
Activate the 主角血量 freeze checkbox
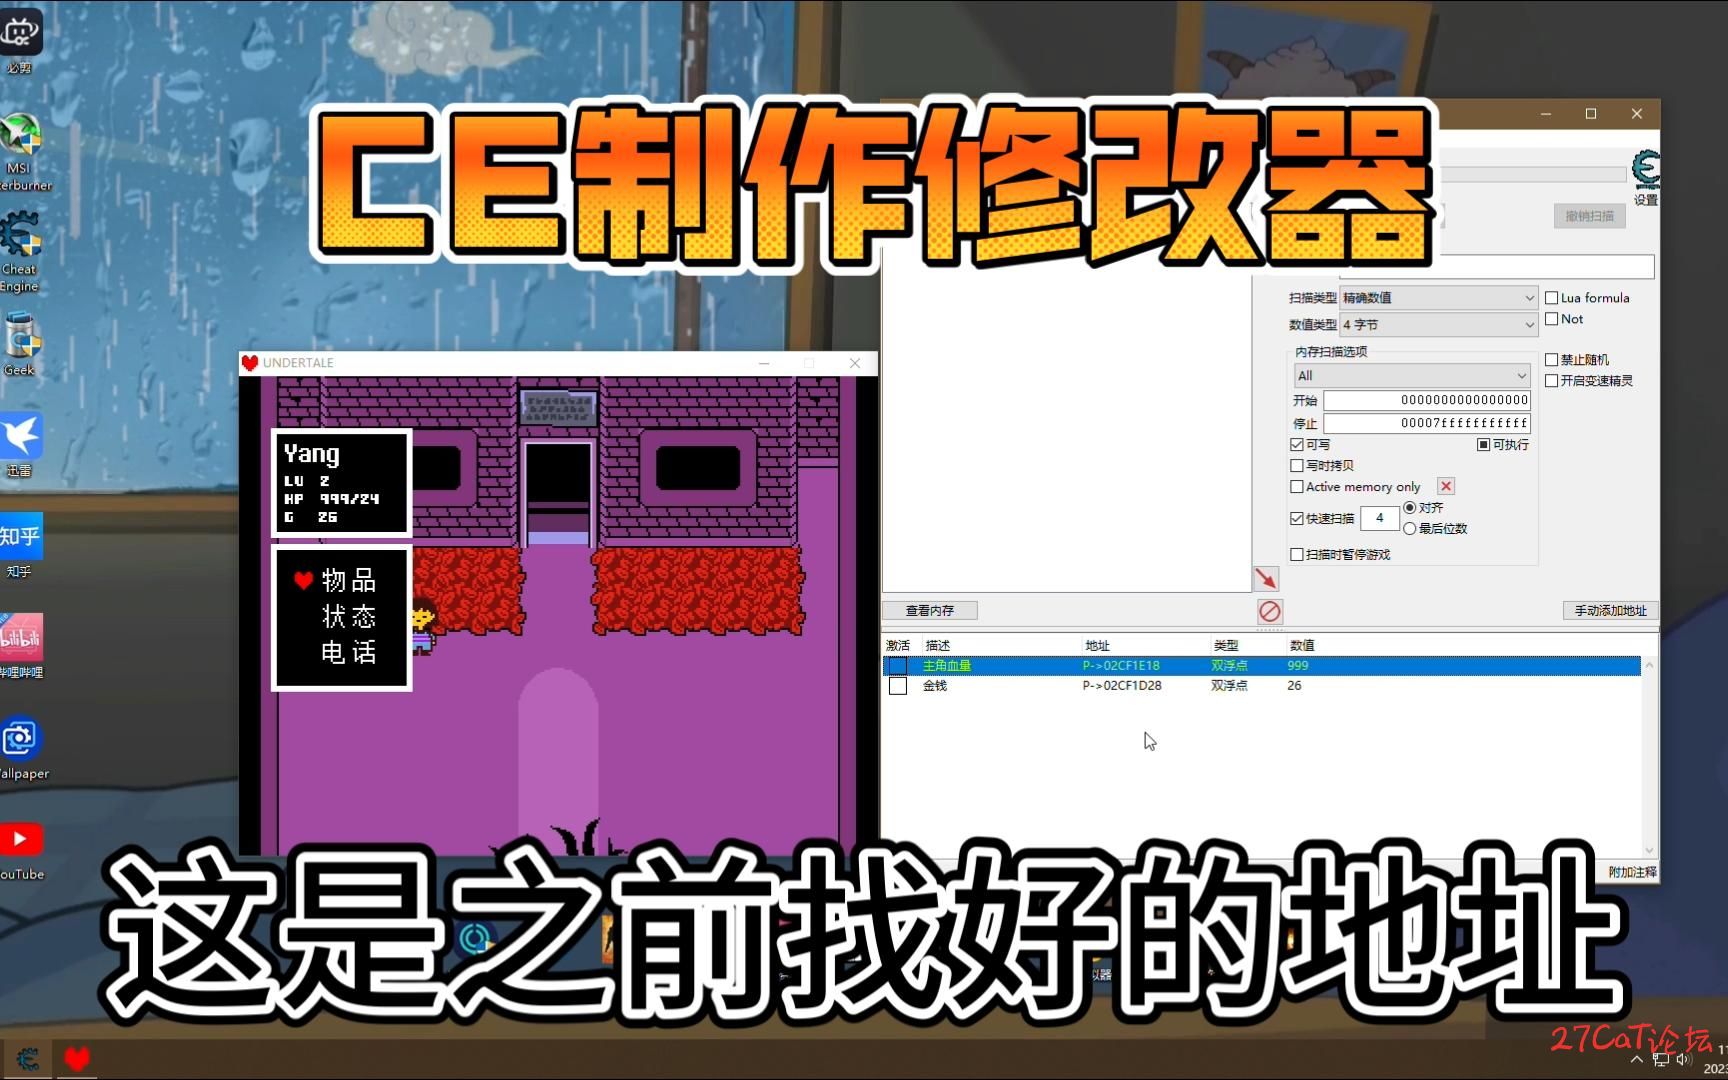pos(898,666)
